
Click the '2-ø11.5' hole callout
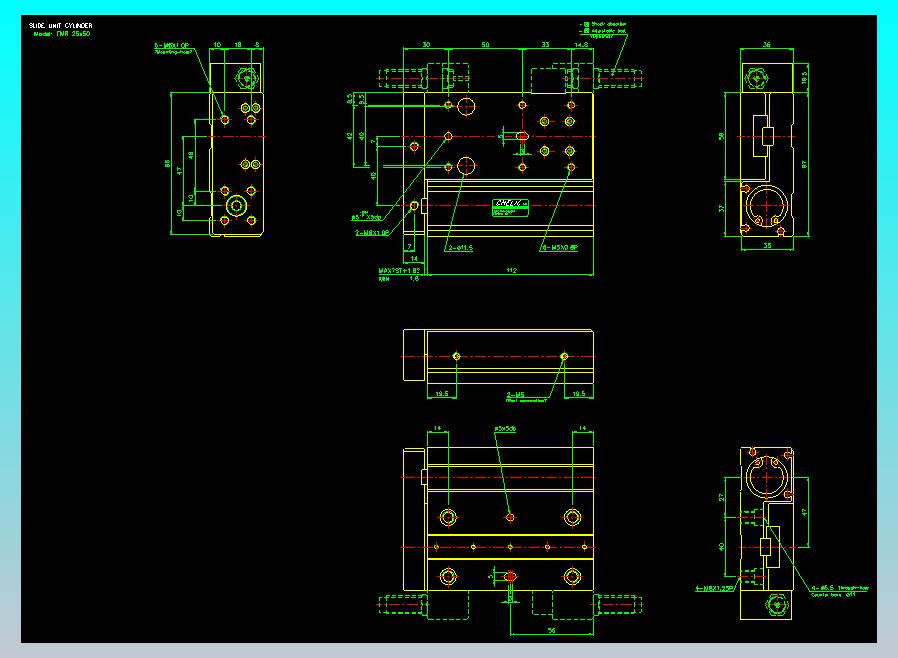(460, 248)
